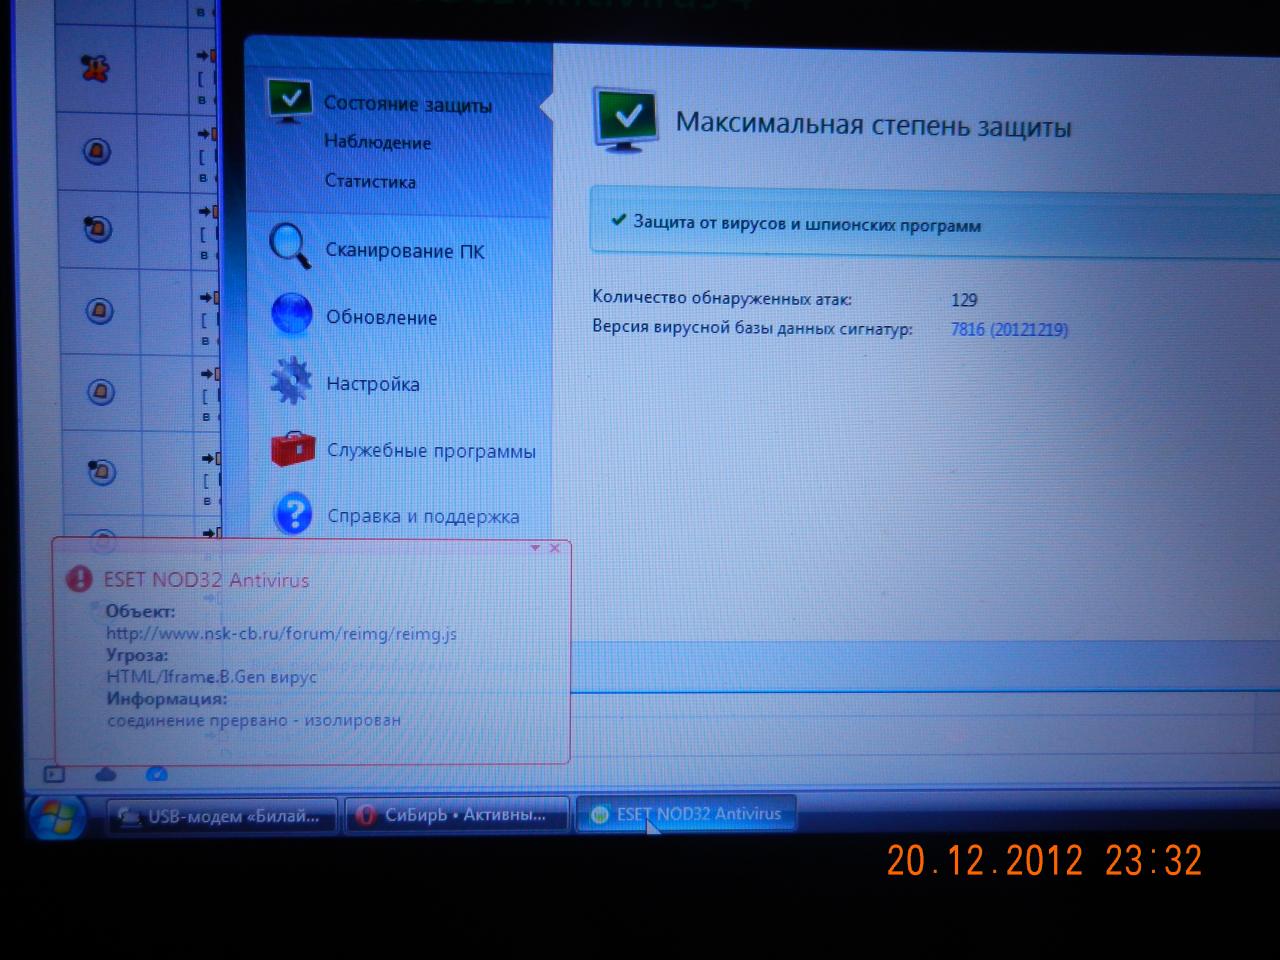Click the Защита от вирусов и шпионских программ row
The height and width of the screenshot is (960, 1280).
tap(806, 224)
